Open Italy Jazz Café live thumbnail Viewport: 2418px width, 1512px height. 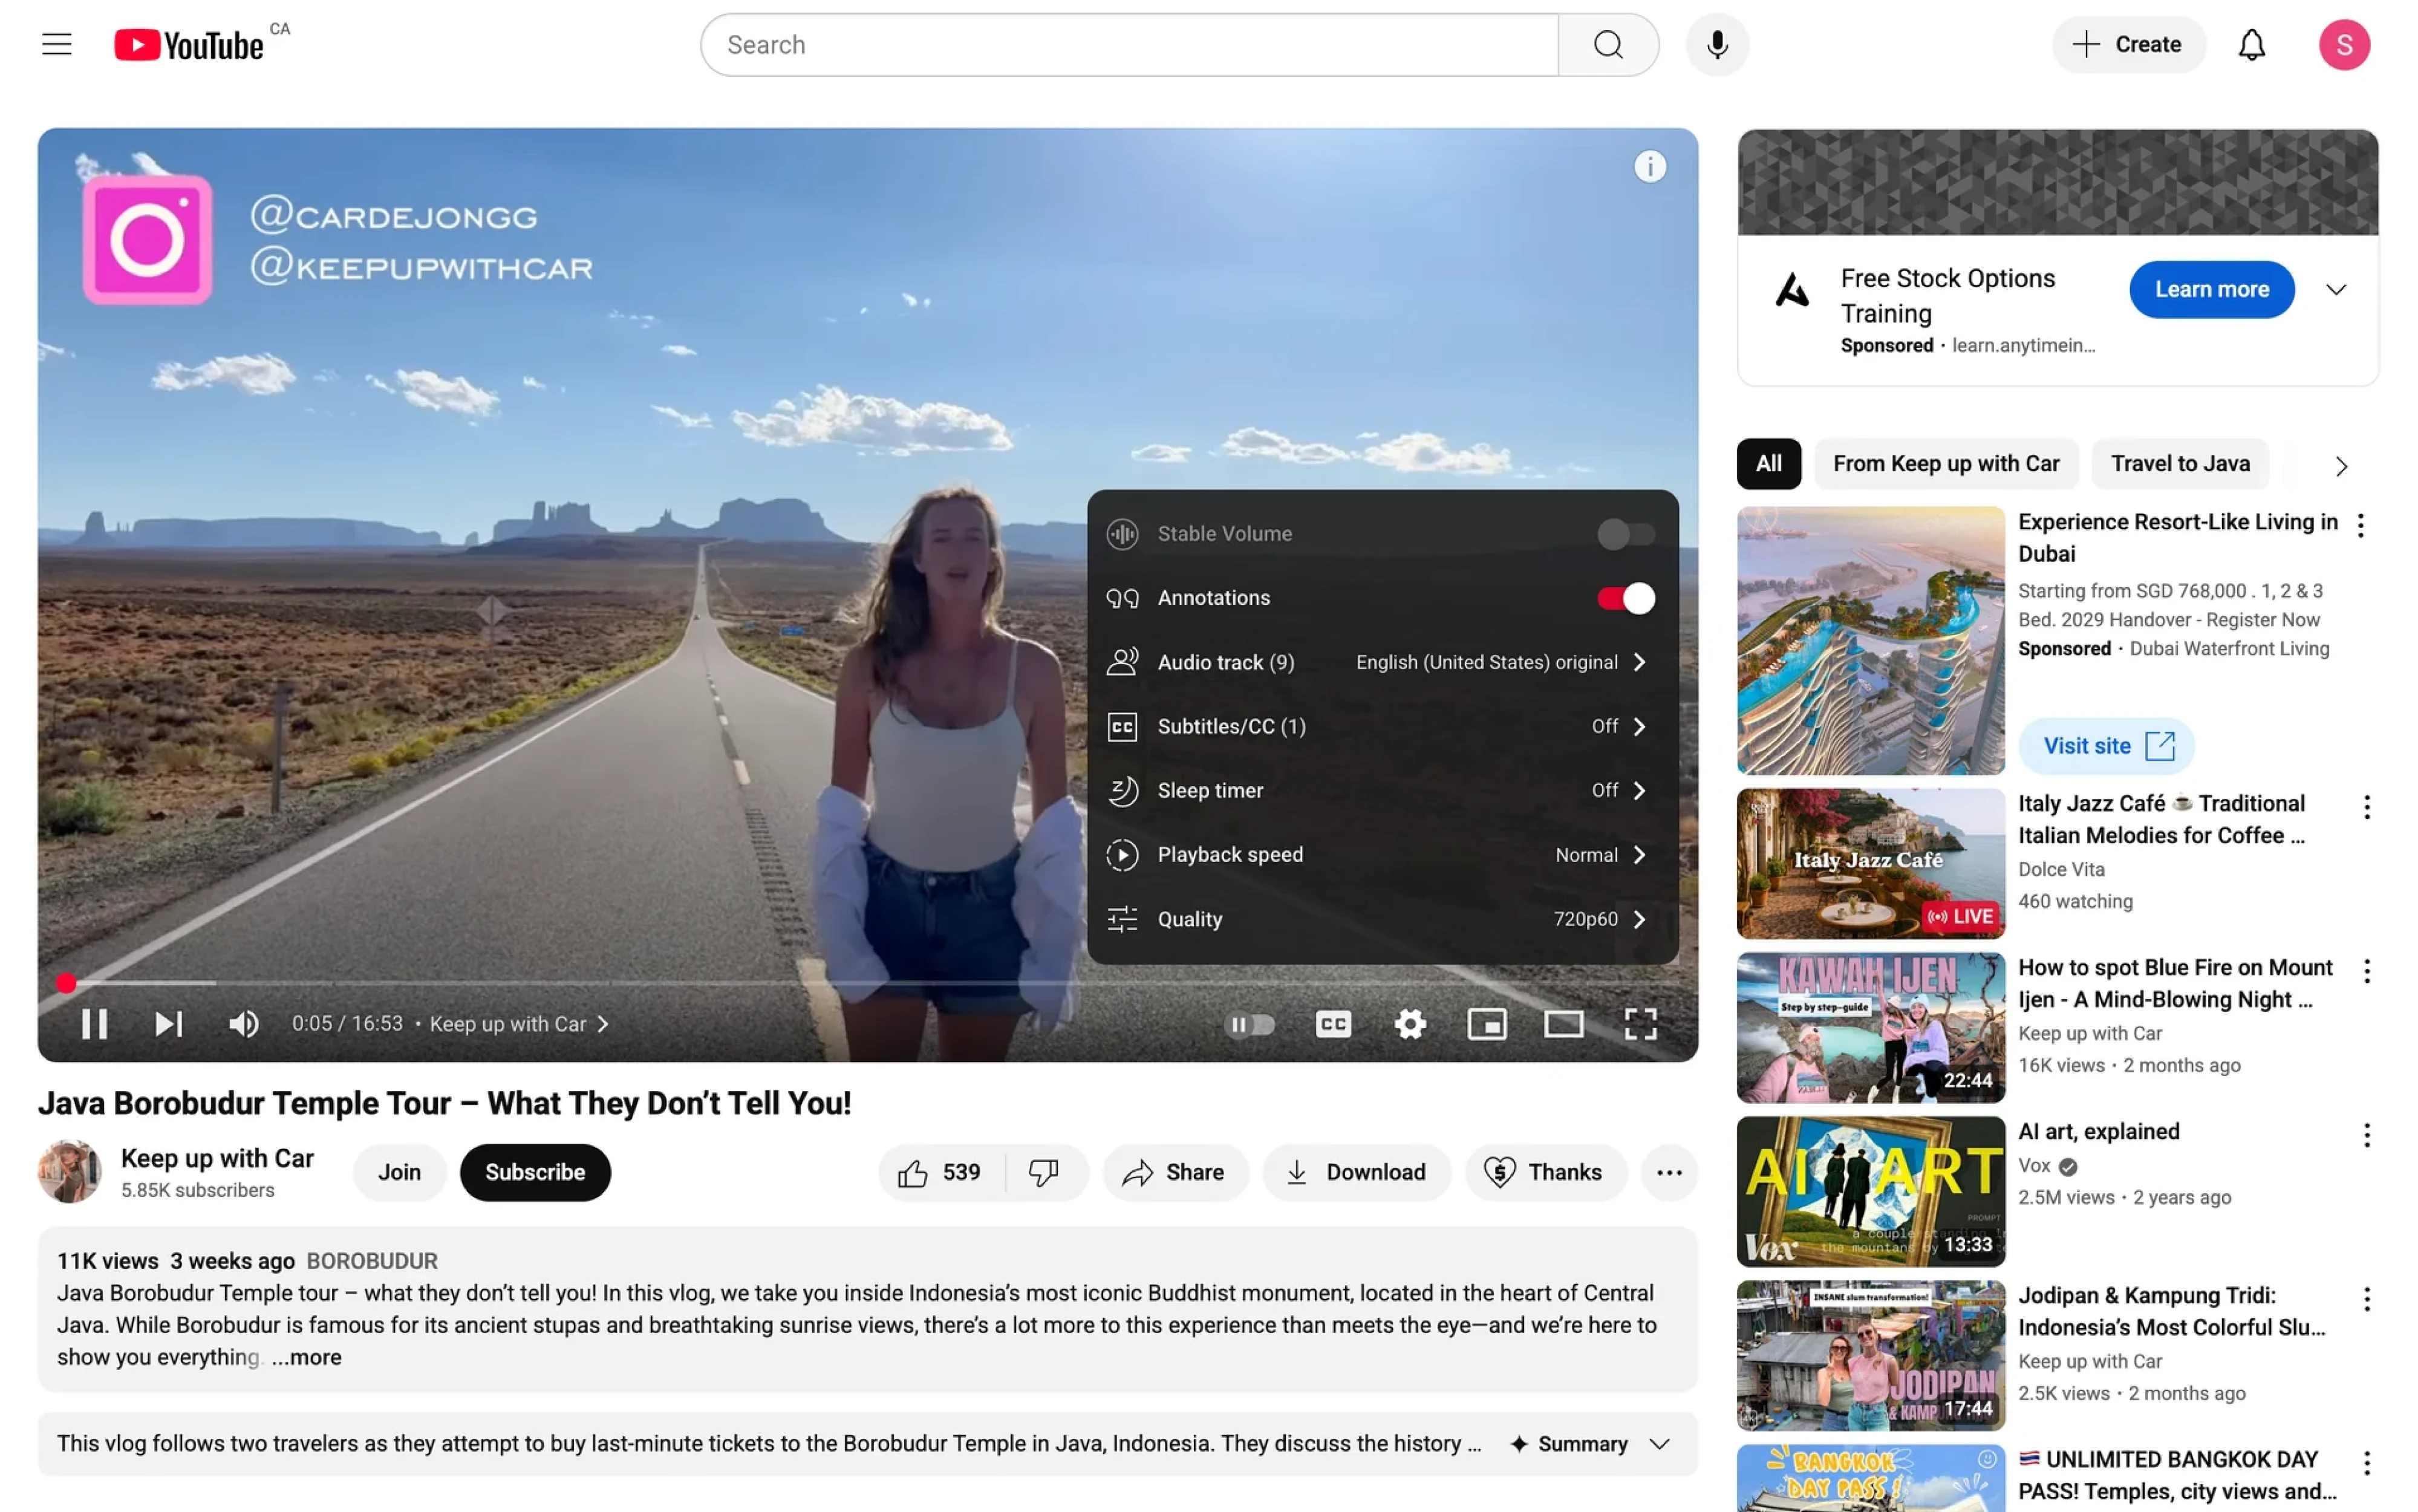click(x=1870, y=863)
